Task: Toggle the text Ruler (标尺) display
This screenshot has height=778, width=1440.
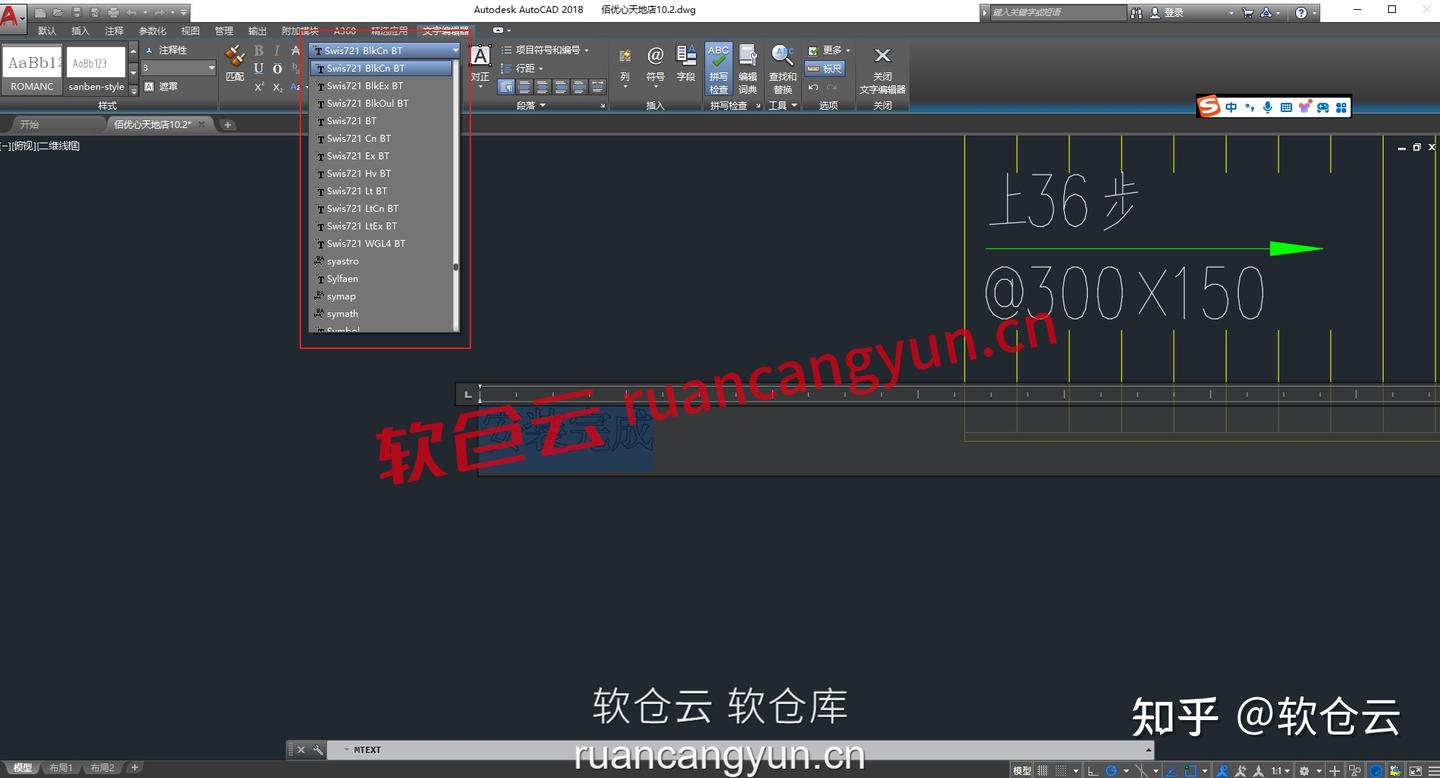Action: point(826,68)
